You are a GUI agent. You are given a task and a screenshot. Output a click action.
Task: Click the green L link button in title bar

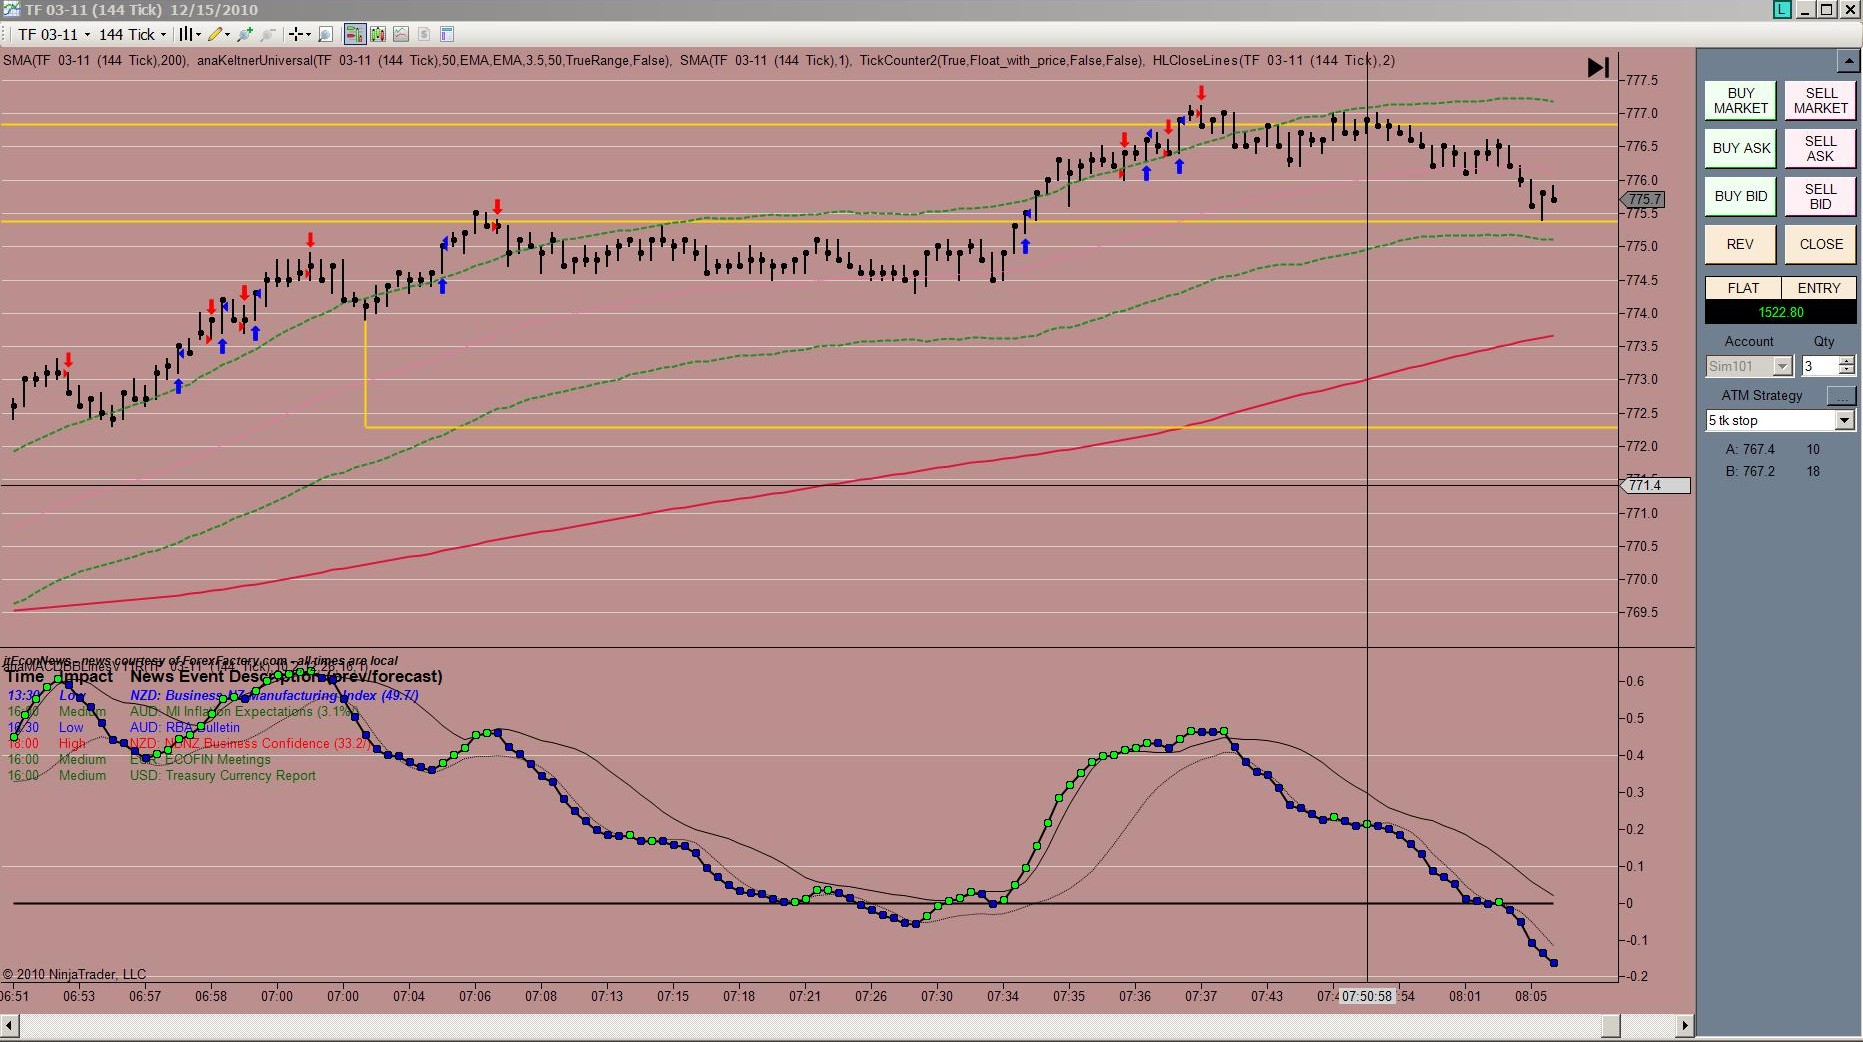coord(1782,9)
